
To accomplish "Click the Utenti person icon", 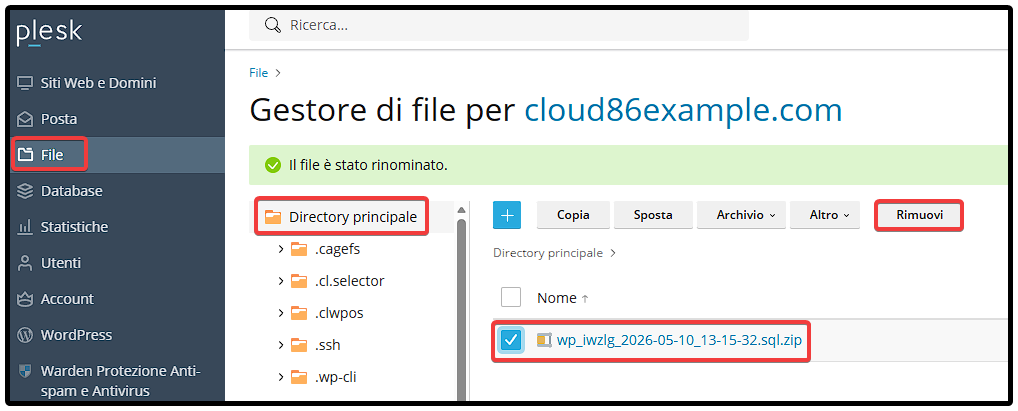I will tap(25, 263).
